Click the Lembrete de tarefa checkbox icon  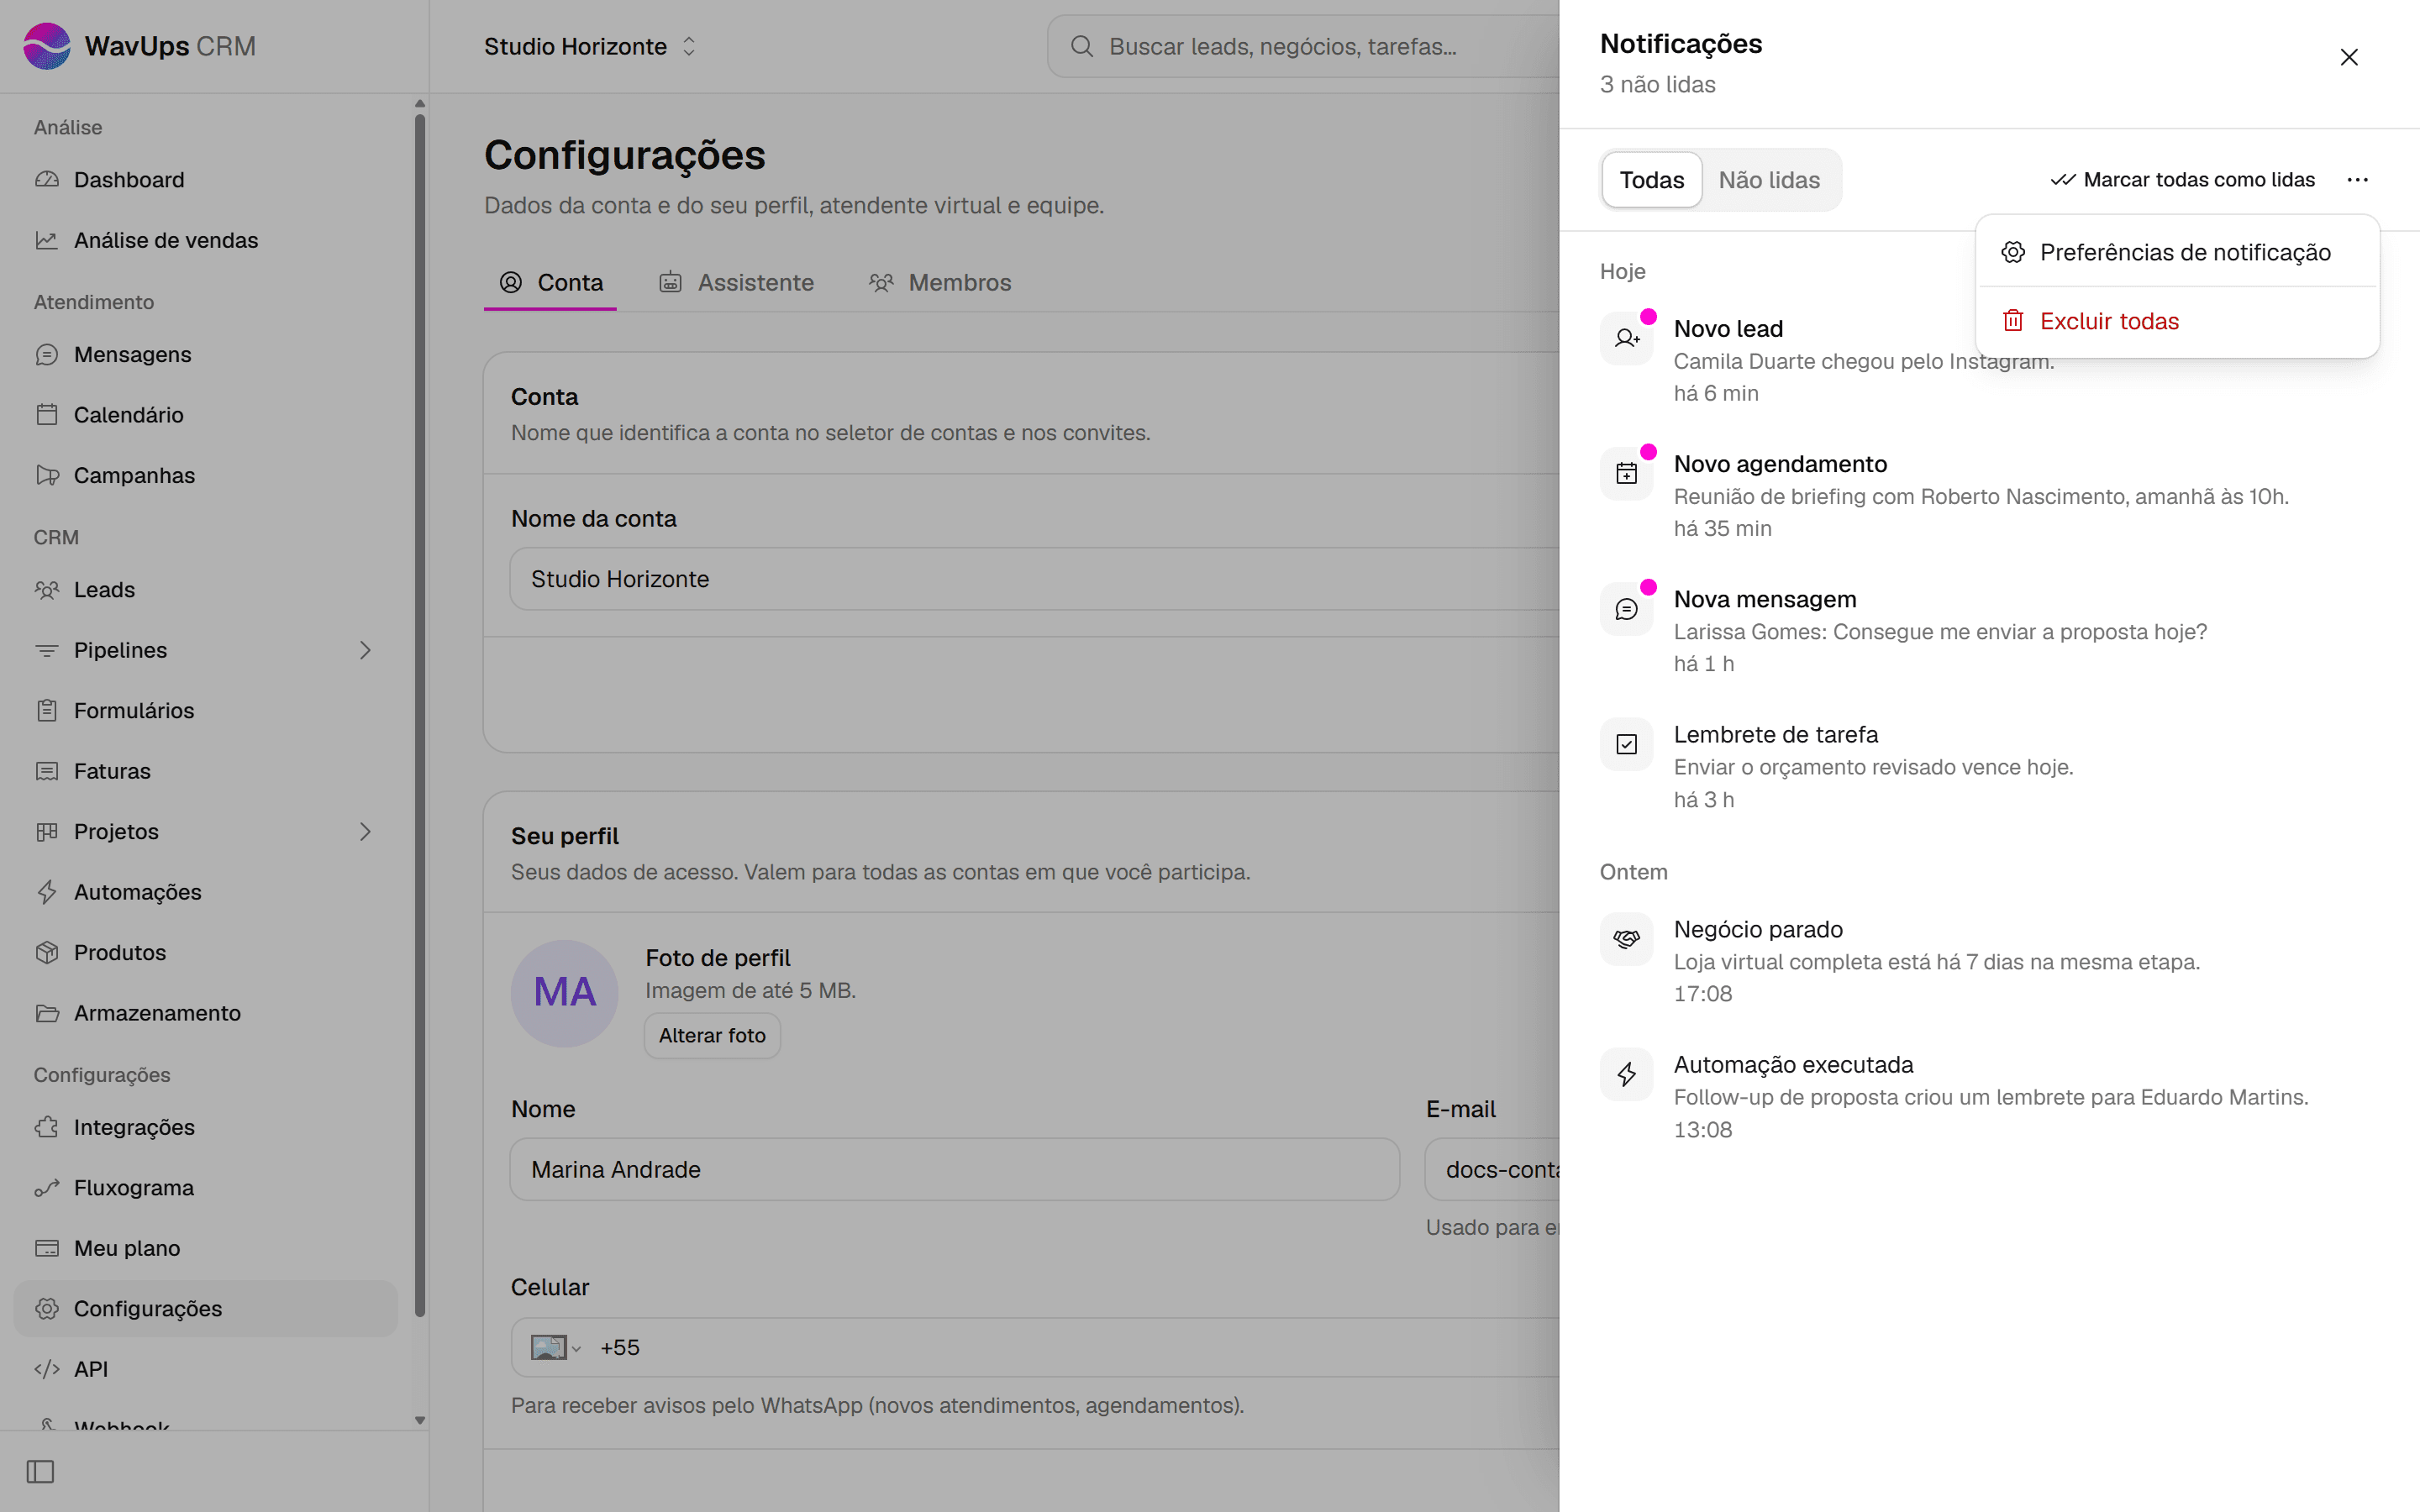pos(1626,744)
